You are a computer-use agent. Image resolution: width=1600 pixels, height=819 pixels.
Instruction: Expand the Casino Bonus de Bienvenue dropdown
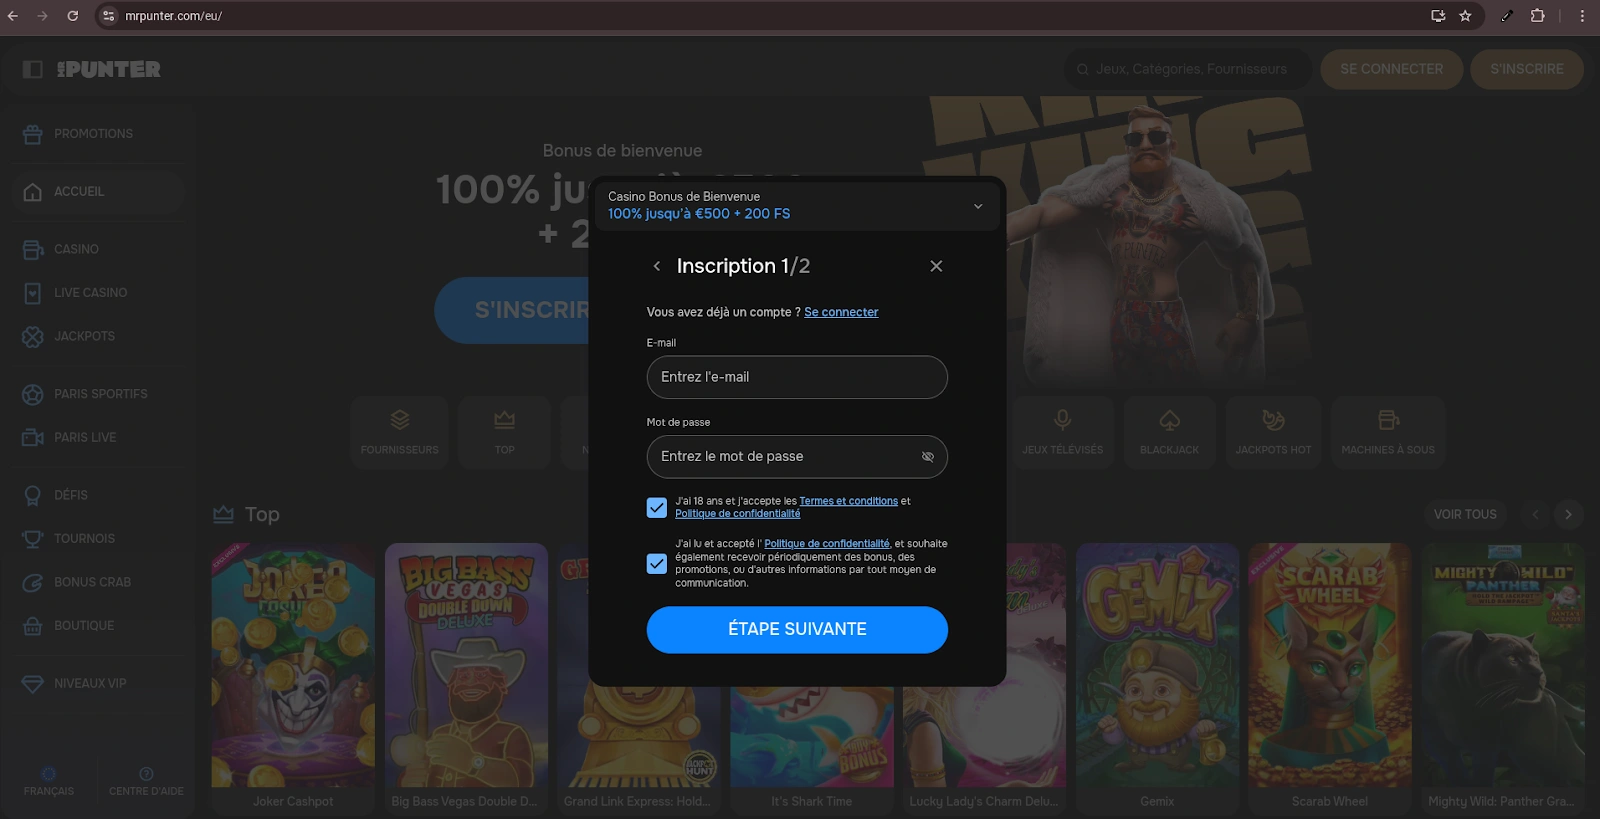977,206
